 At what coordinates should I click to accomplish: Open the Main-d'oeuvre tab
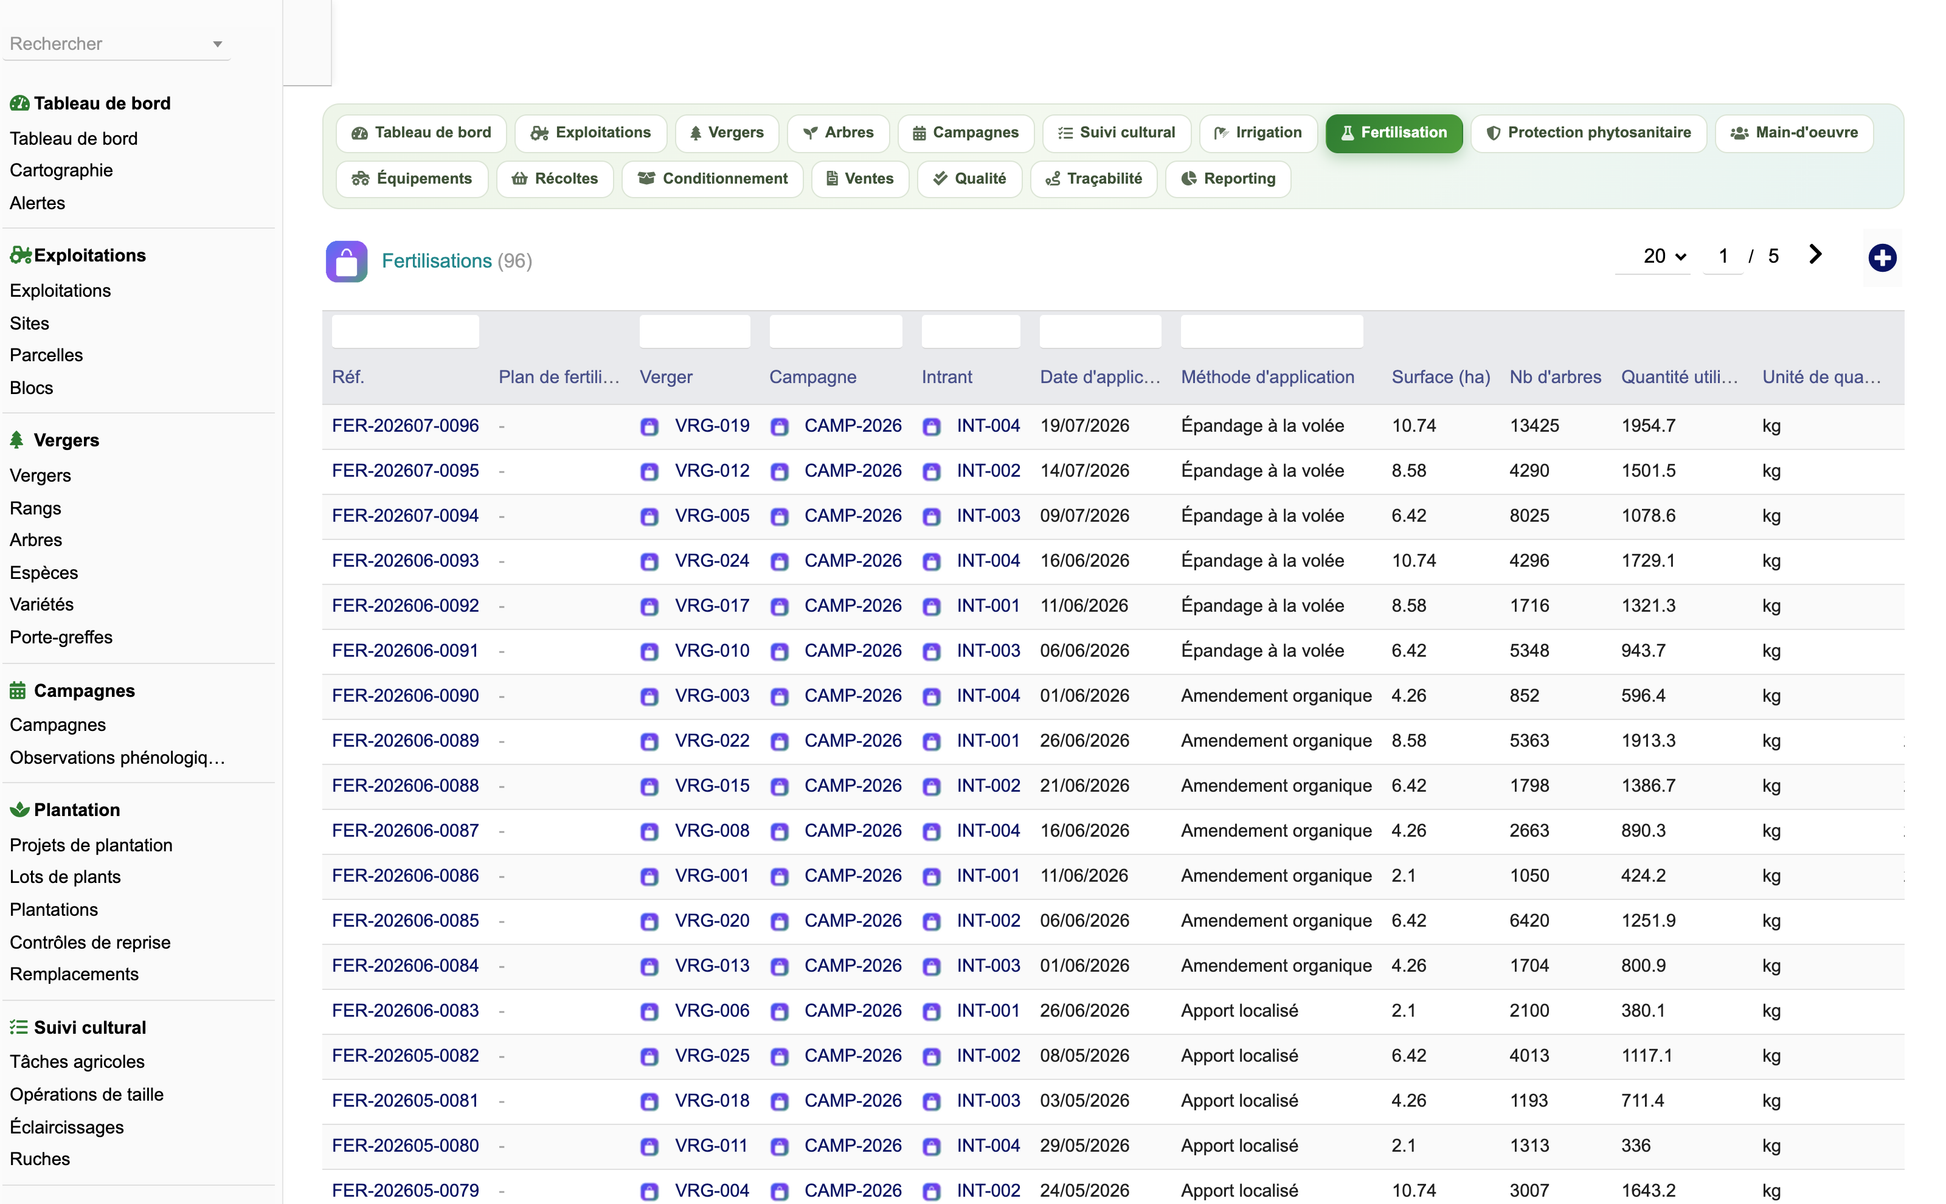pyautogui.click(x=1794, y=133)
